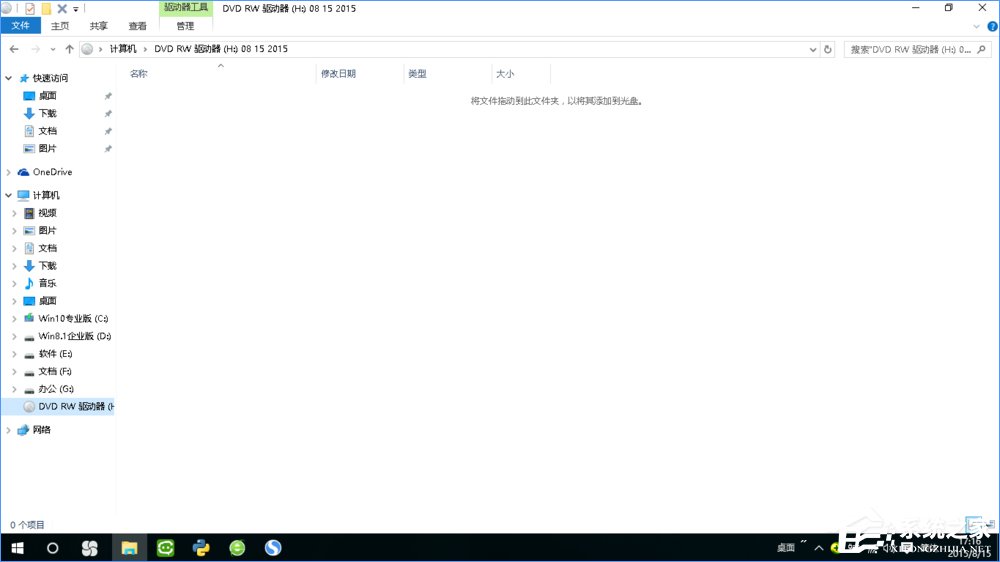
Task: Sort by 名称 column header
Action: [x=138, y=73]
